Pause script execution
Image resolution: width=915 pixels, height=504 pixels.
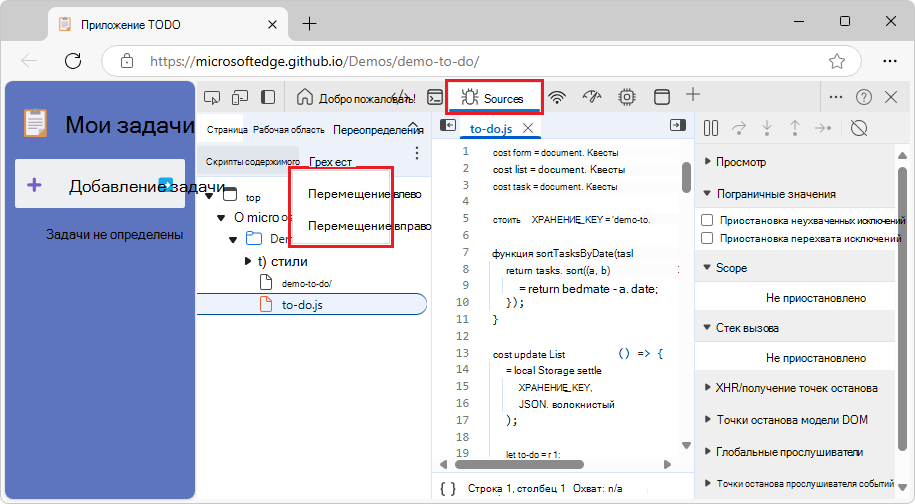click(711, 128)
